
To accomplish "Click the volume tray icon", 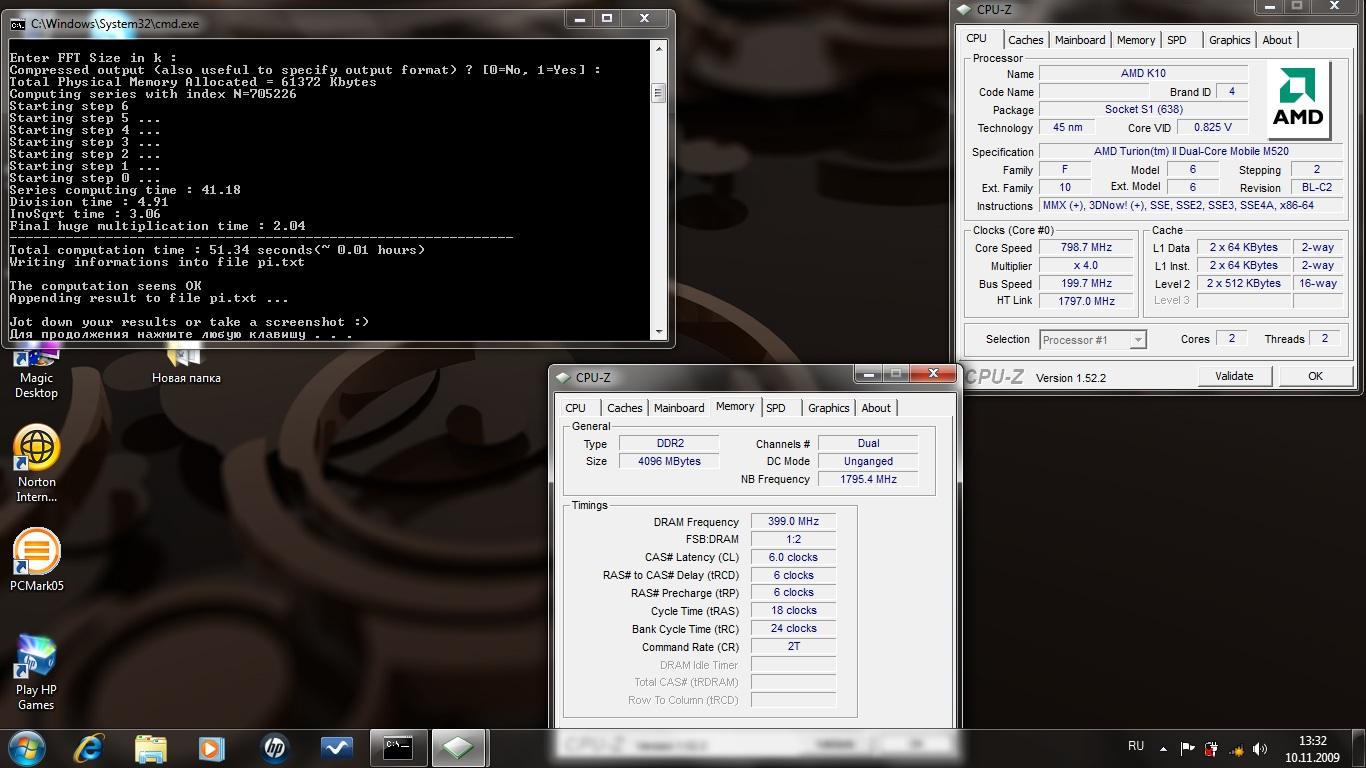I will pyautogui.click(x=1262, y=748).
